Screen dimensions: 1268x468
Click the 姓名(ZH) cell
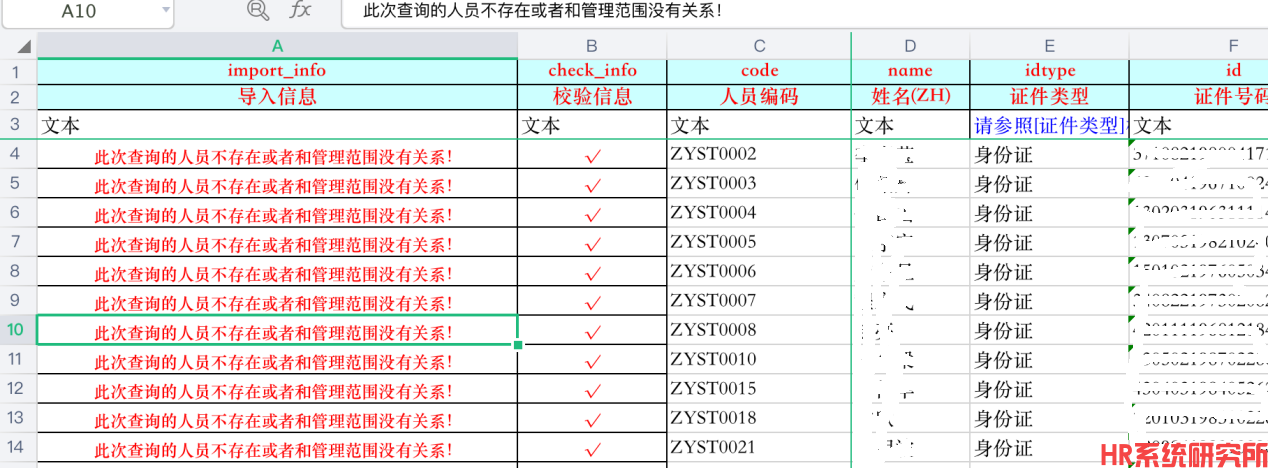point(910,97)
